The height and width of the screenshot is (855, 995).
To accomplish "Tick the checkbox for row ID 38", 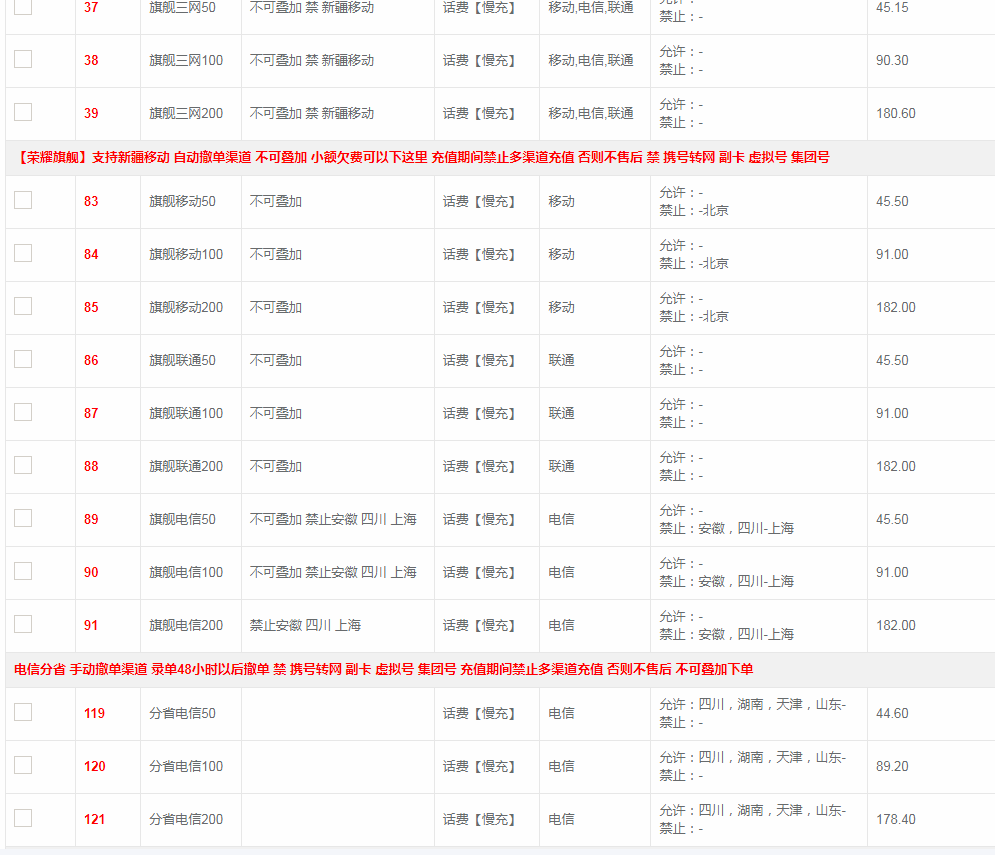I will tap(23, 59).
